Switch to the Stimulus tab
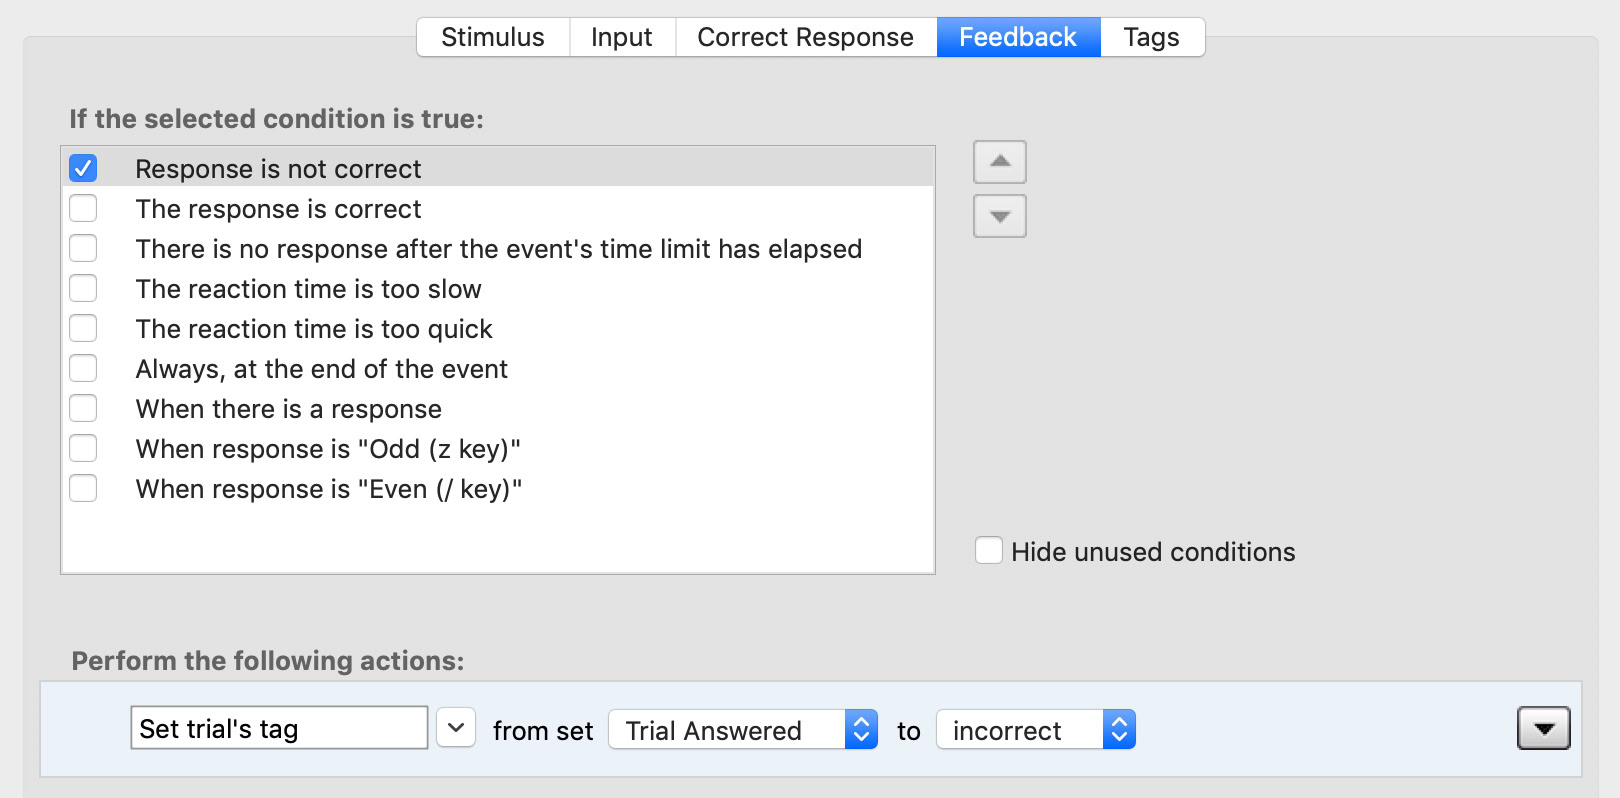This screenshot has height=798, width=1620. coord(493,37)
